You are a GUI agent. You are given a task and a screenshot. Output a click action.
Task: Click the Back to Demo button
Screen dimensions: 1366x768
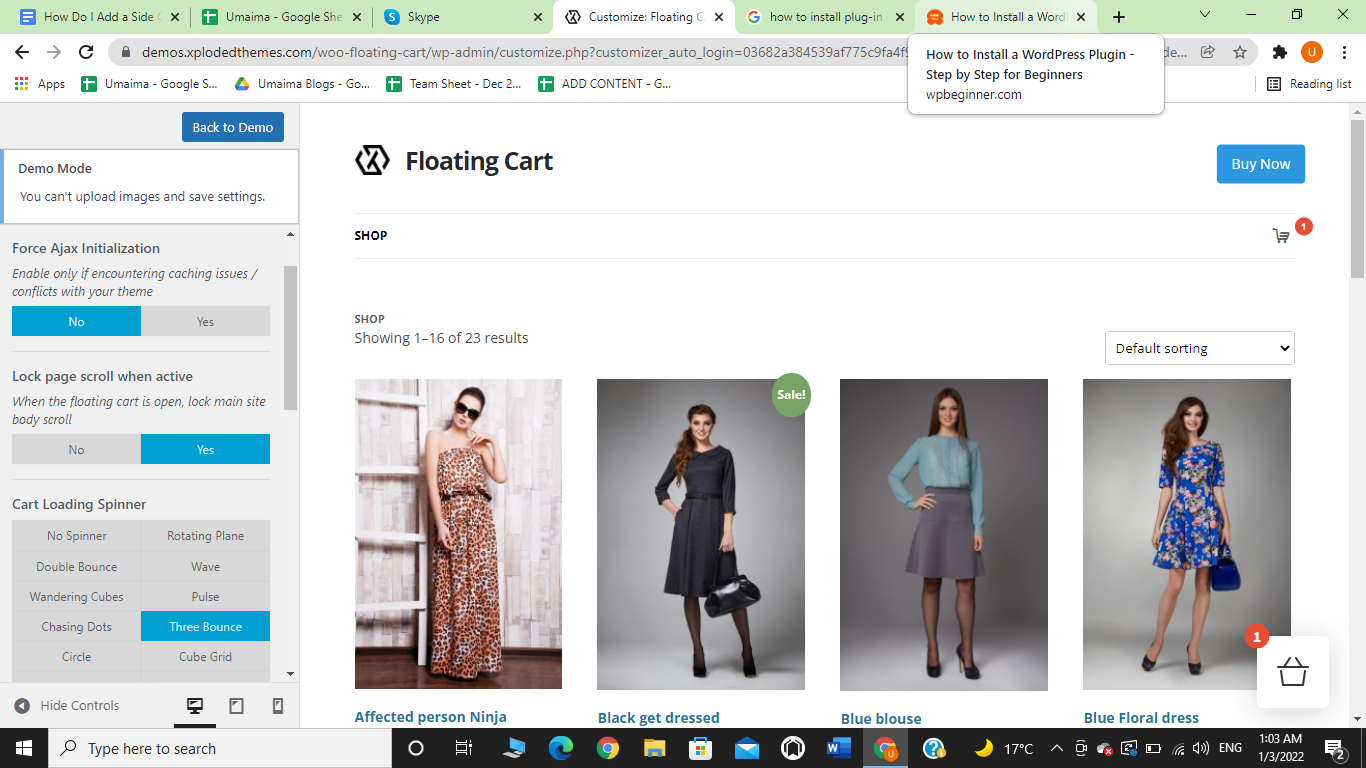tap(233, 127)
